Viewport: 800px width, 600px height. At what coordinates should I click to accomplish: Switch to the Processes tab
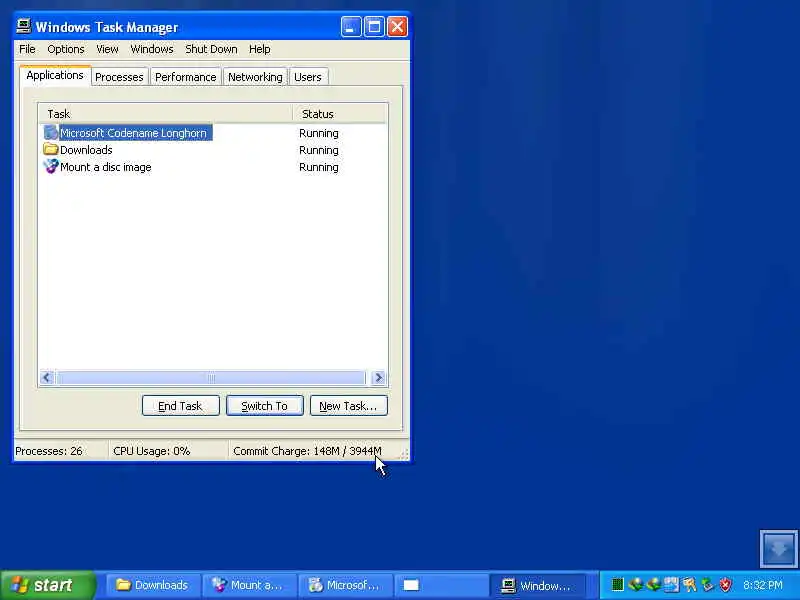(119, 77)
